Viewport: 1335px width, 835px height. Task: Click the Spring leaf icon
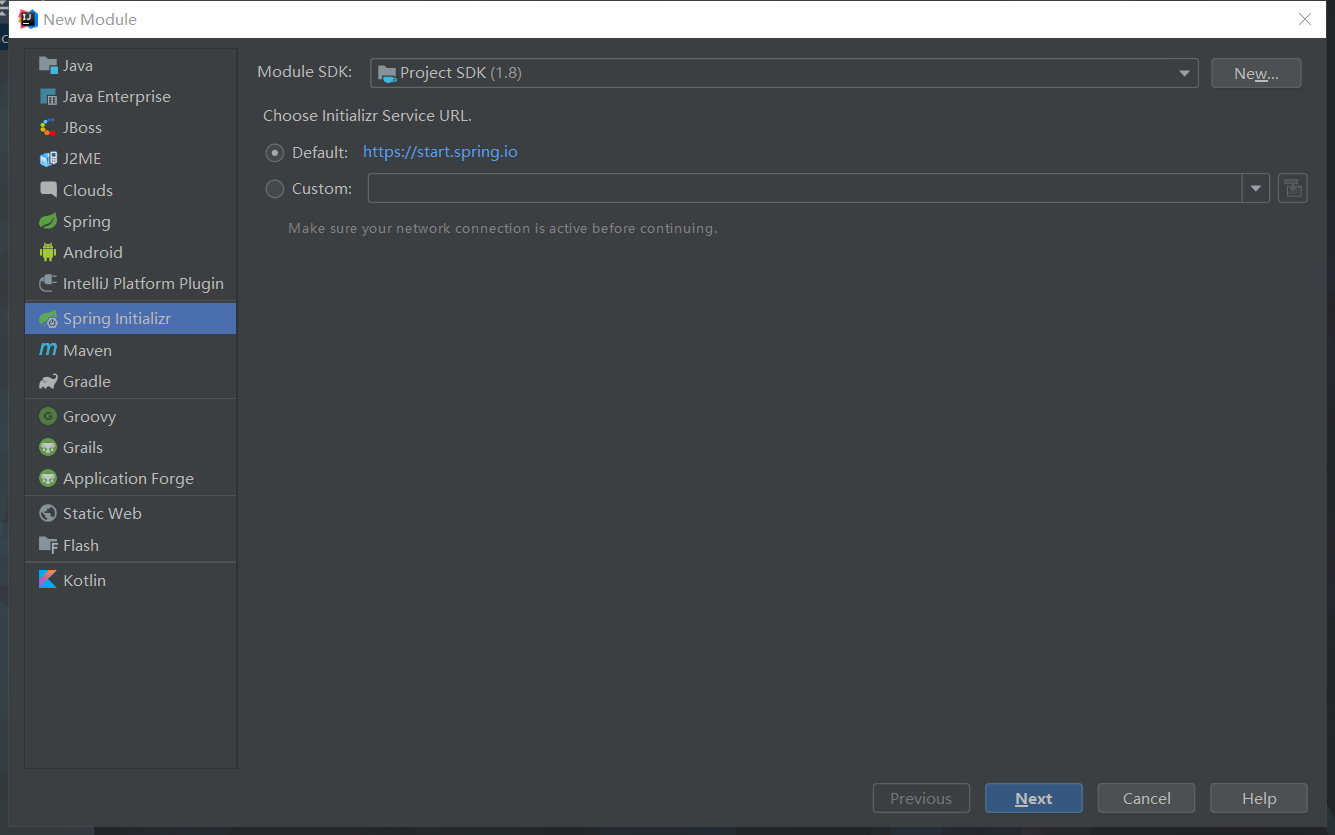pyautogui.click(x=48, y=221)
